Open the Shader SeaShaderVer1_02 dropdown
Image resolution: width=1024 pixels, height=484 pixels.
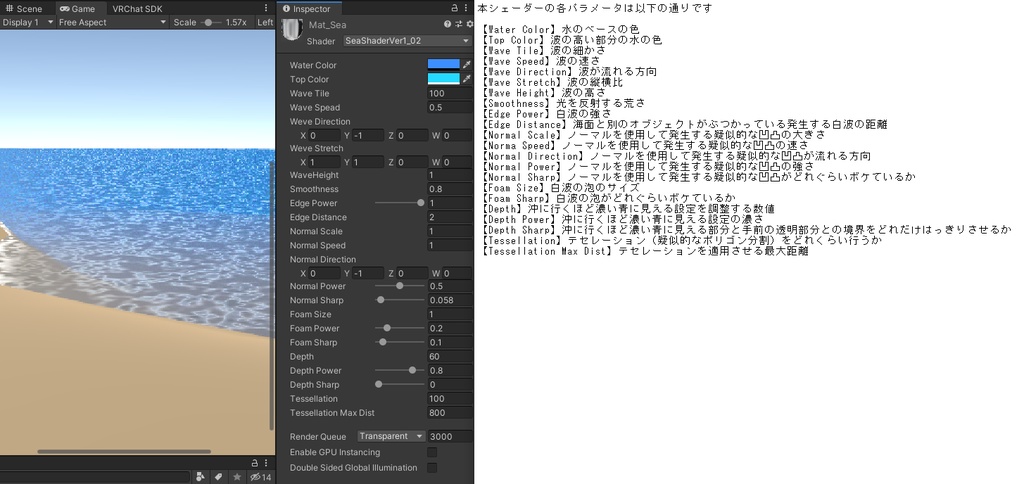407,40
